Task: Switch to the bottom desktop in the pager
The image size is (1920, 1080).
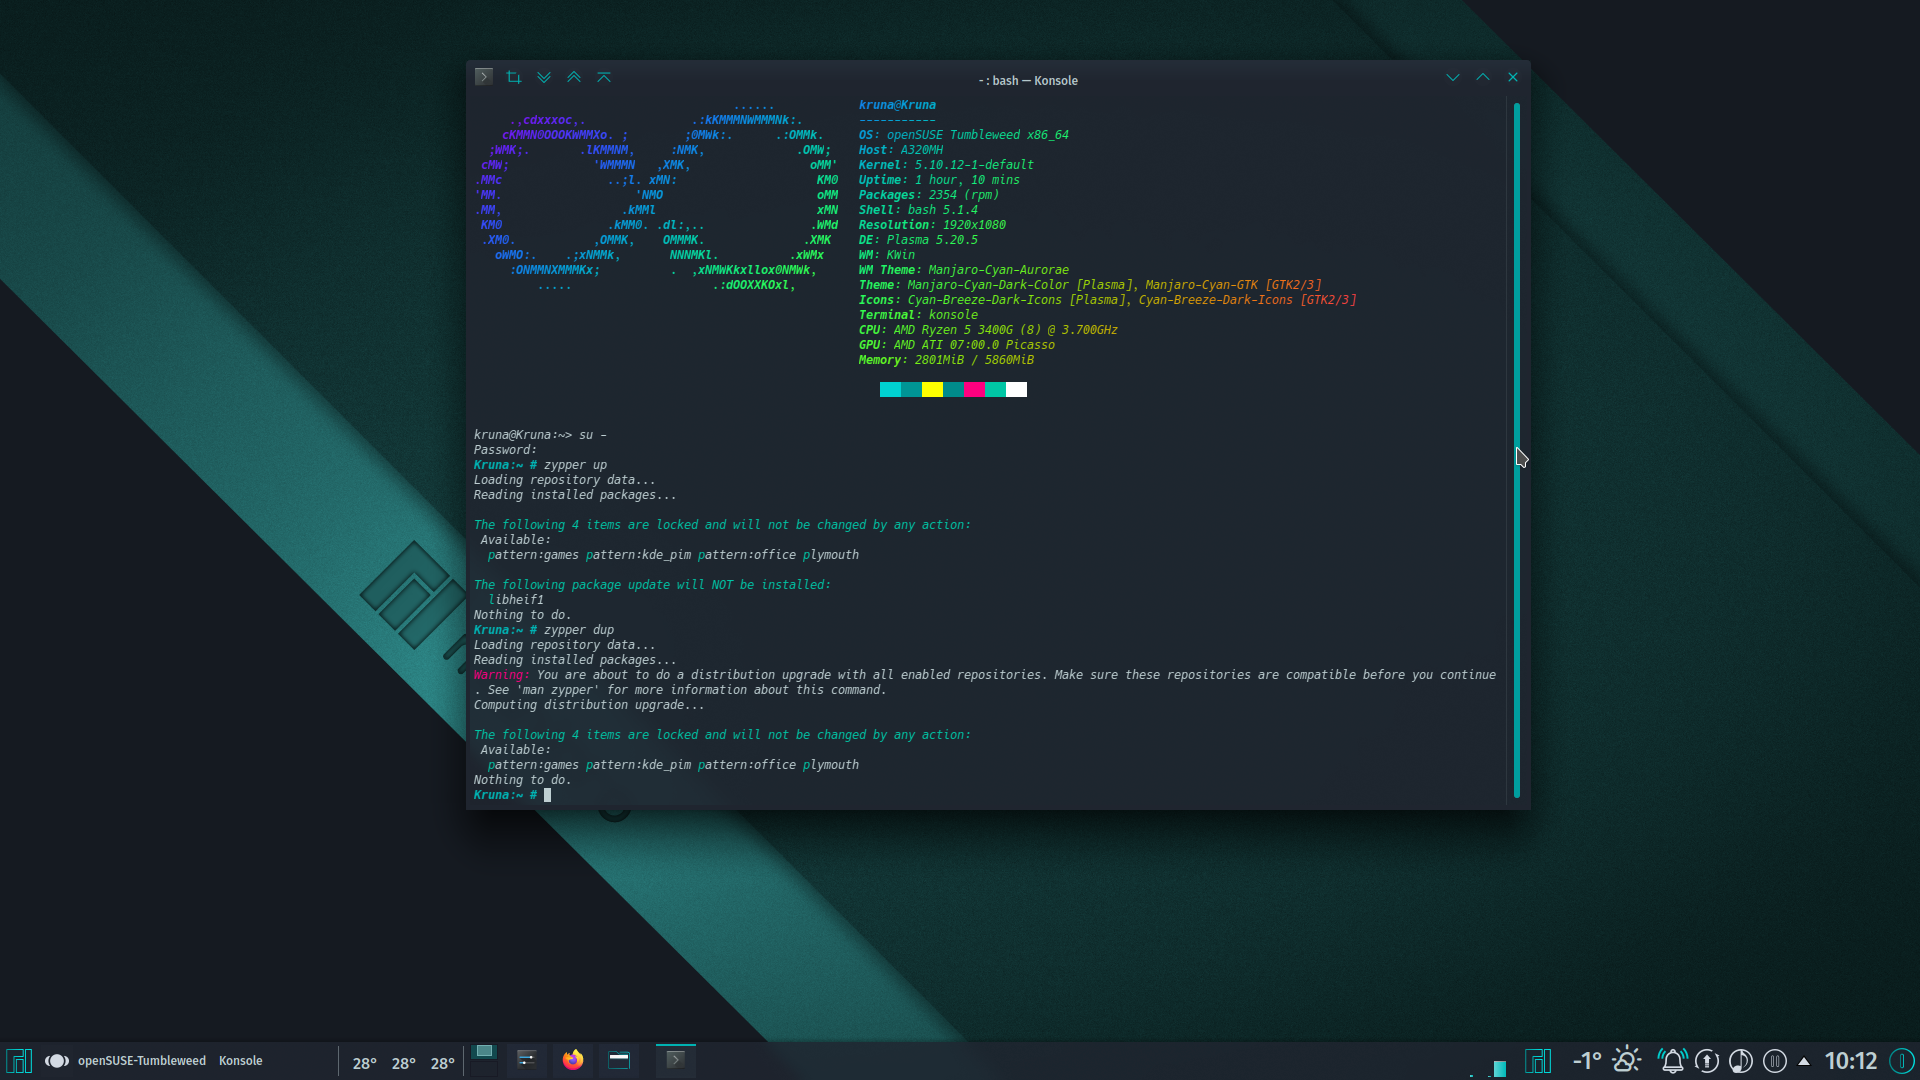Action: pos(484,1069)
